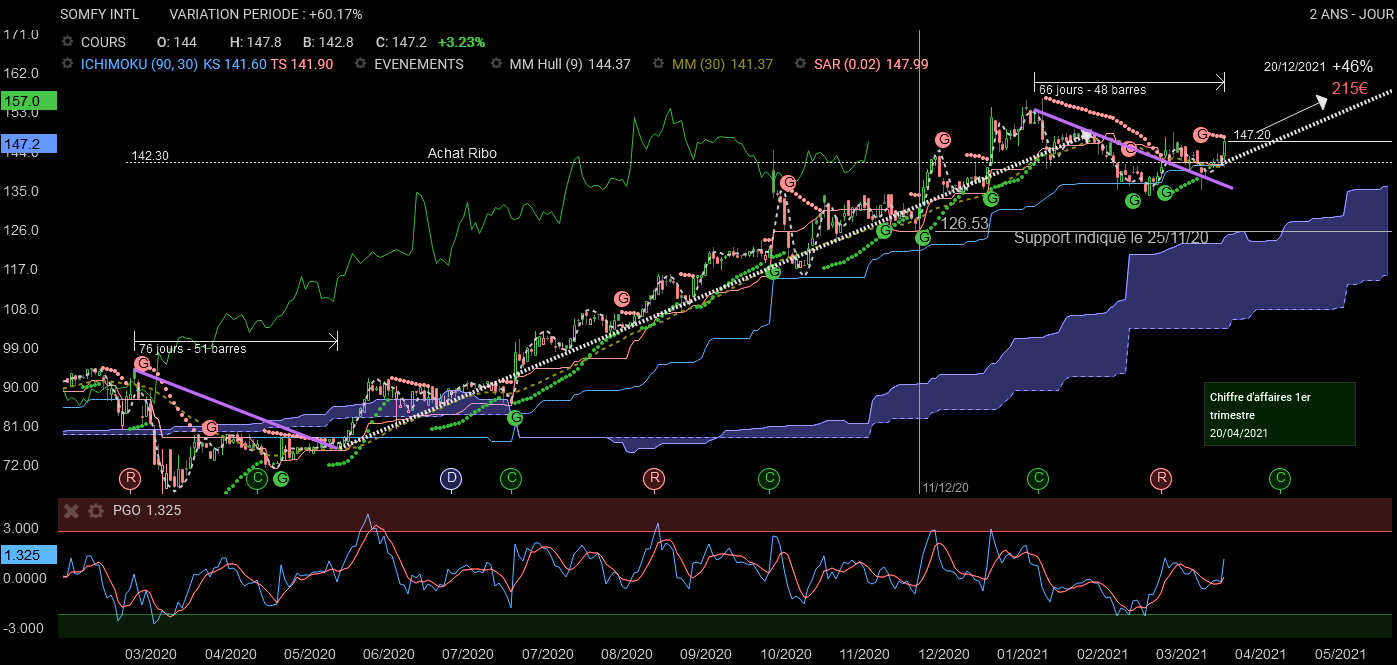Open the SAR (0.02) settings gear

[x=801, y=64]
